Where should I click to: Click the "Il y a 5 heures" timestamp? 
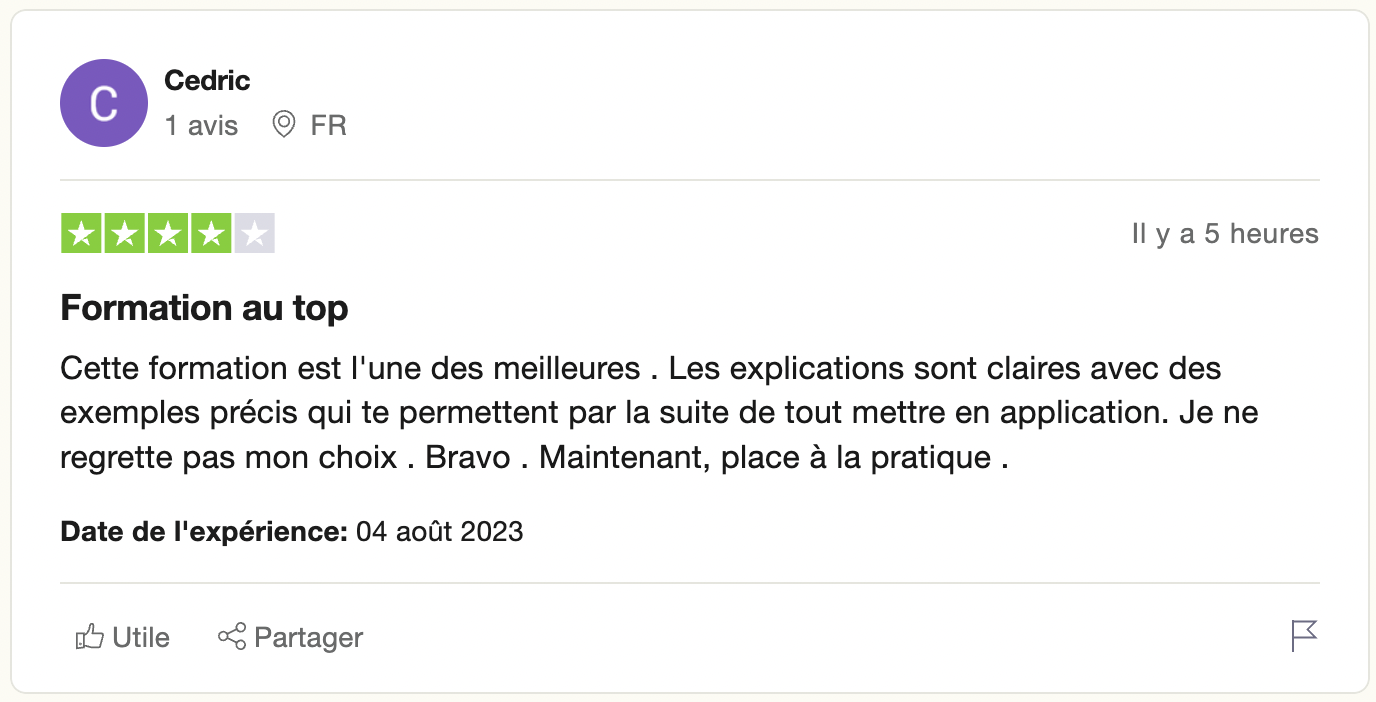pyautogui.click(x=1225, y=234)
